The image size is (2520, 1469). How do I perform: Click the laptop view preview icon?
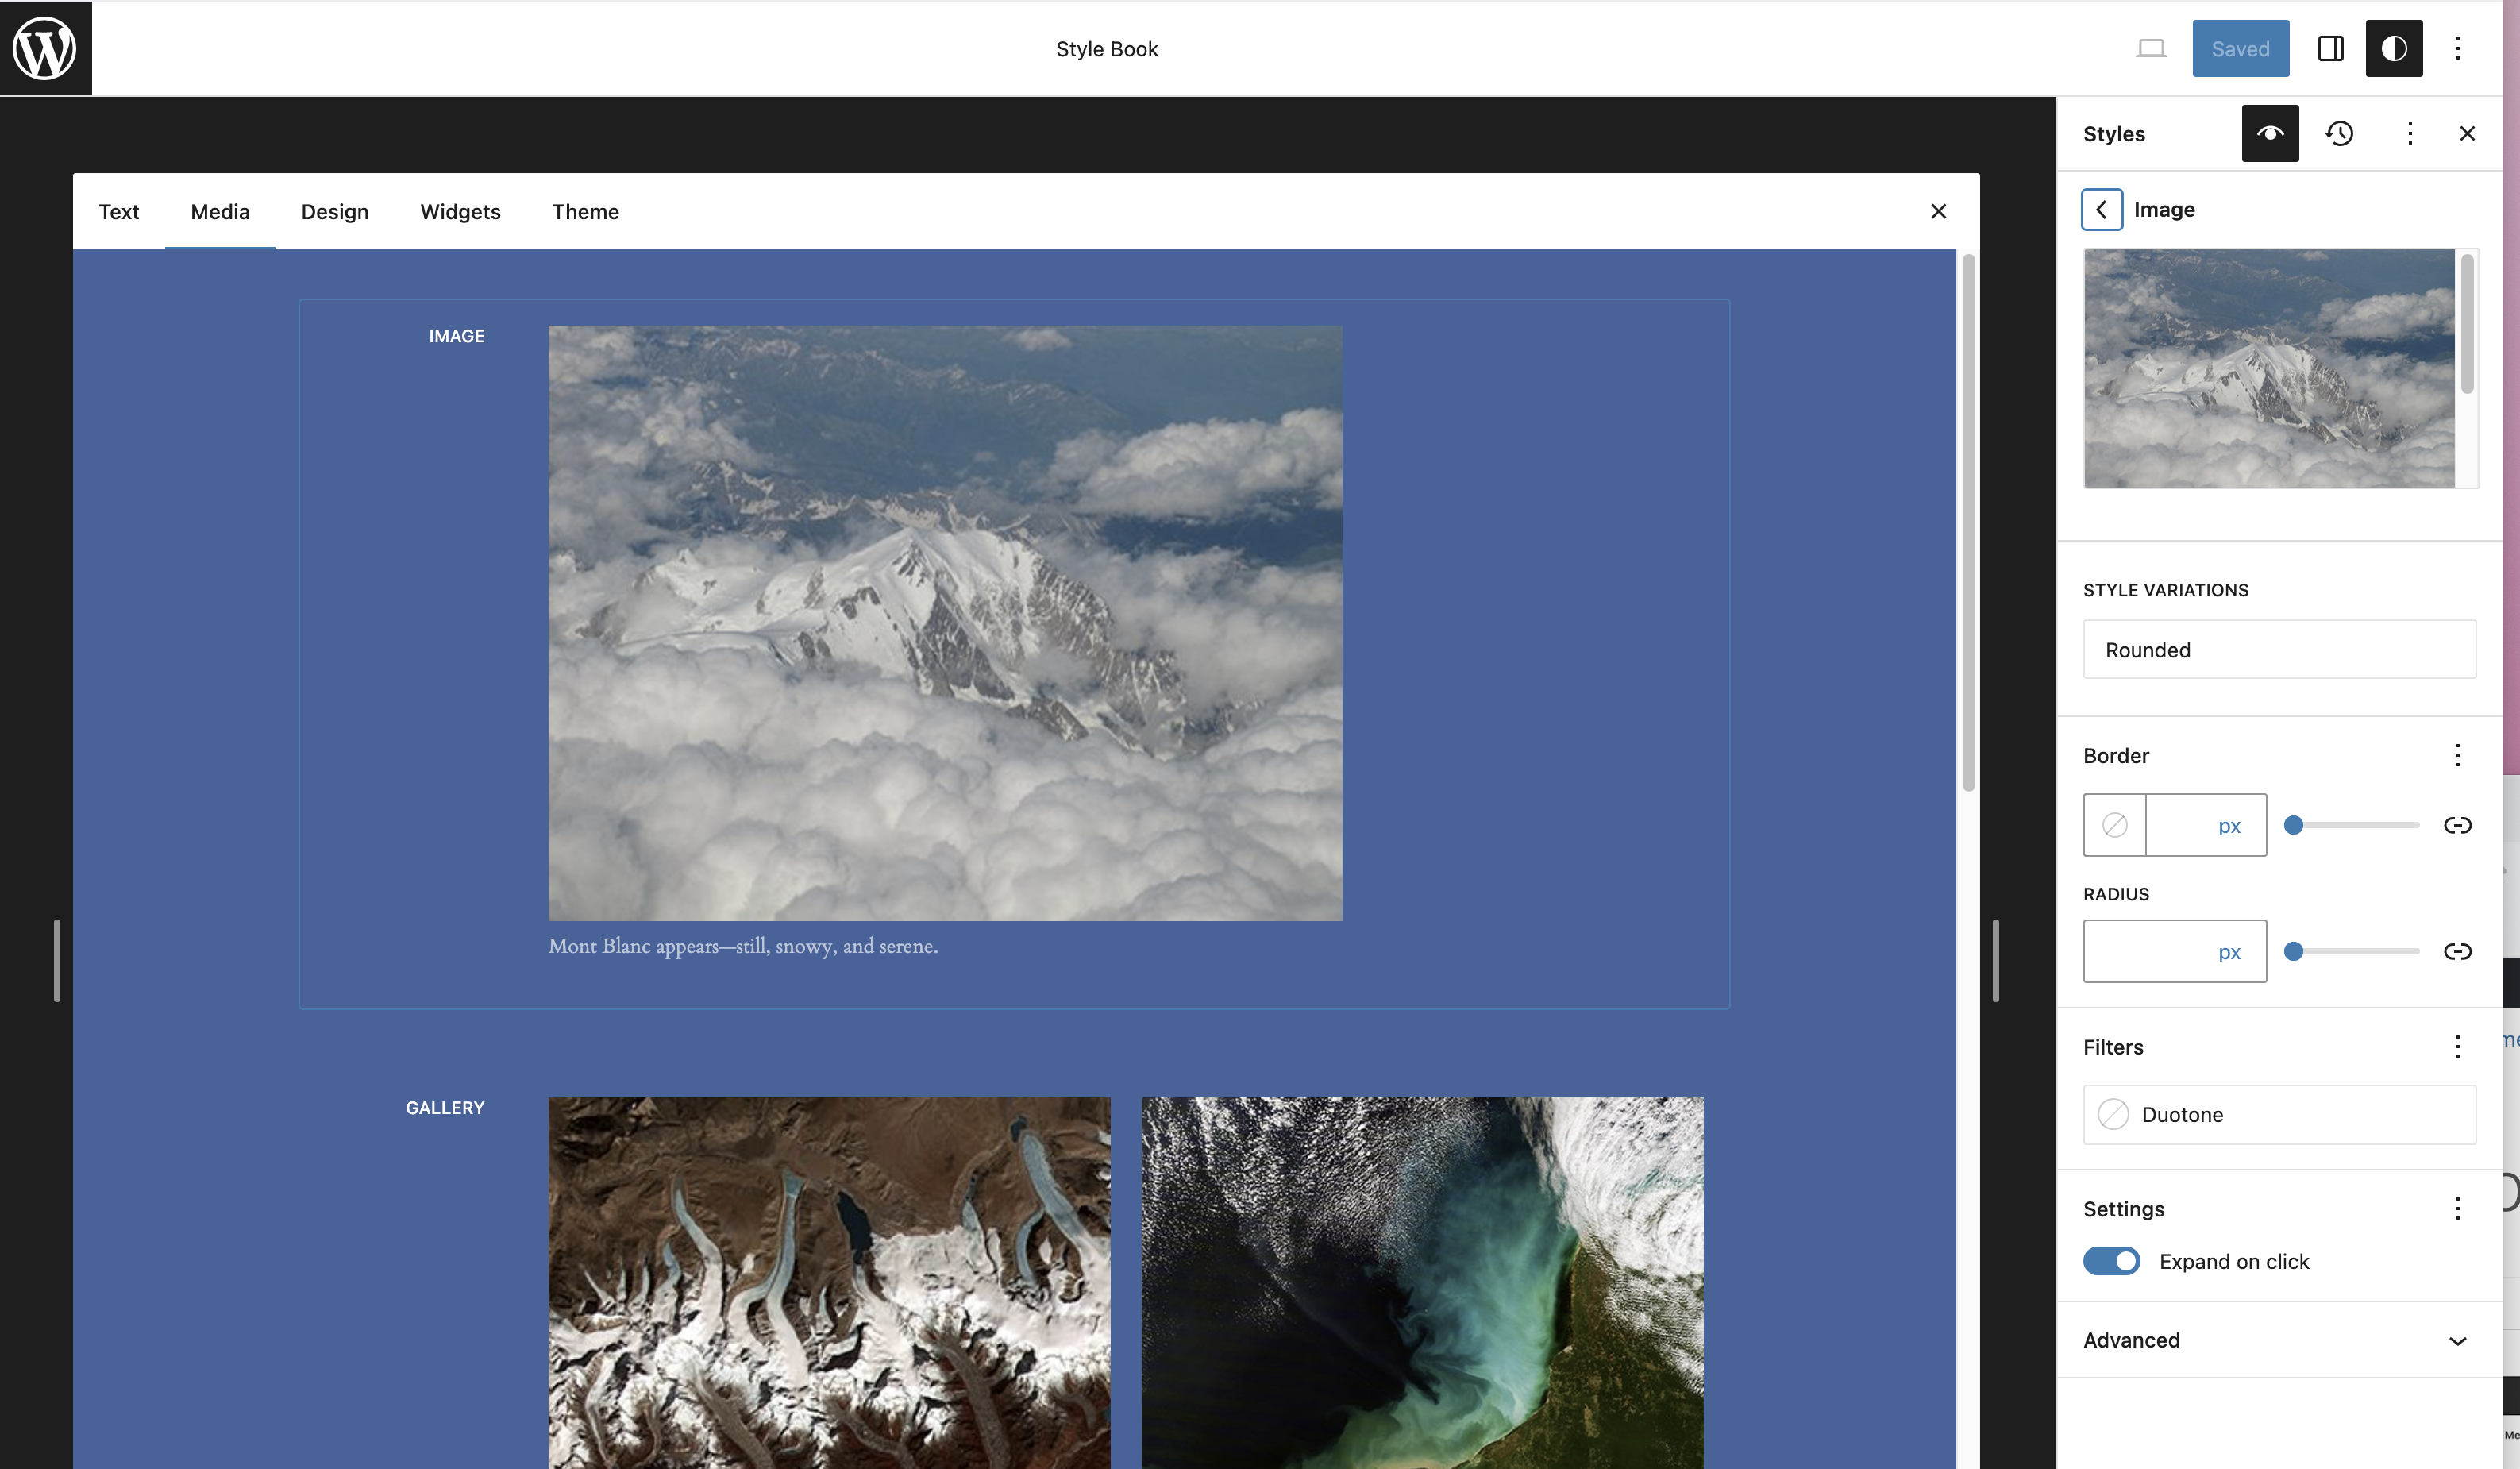2150,48
